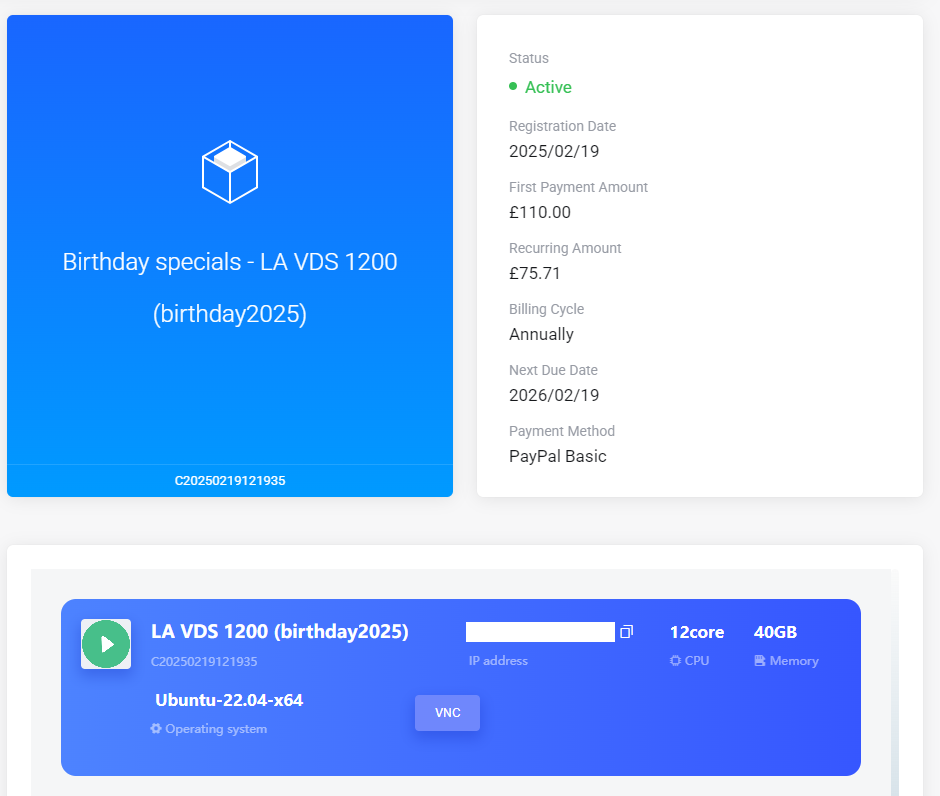Screen dimensions: 940x796
Task: Select the LA VDS 1200 (birthday2025) server name
Action: click(279, 632)
